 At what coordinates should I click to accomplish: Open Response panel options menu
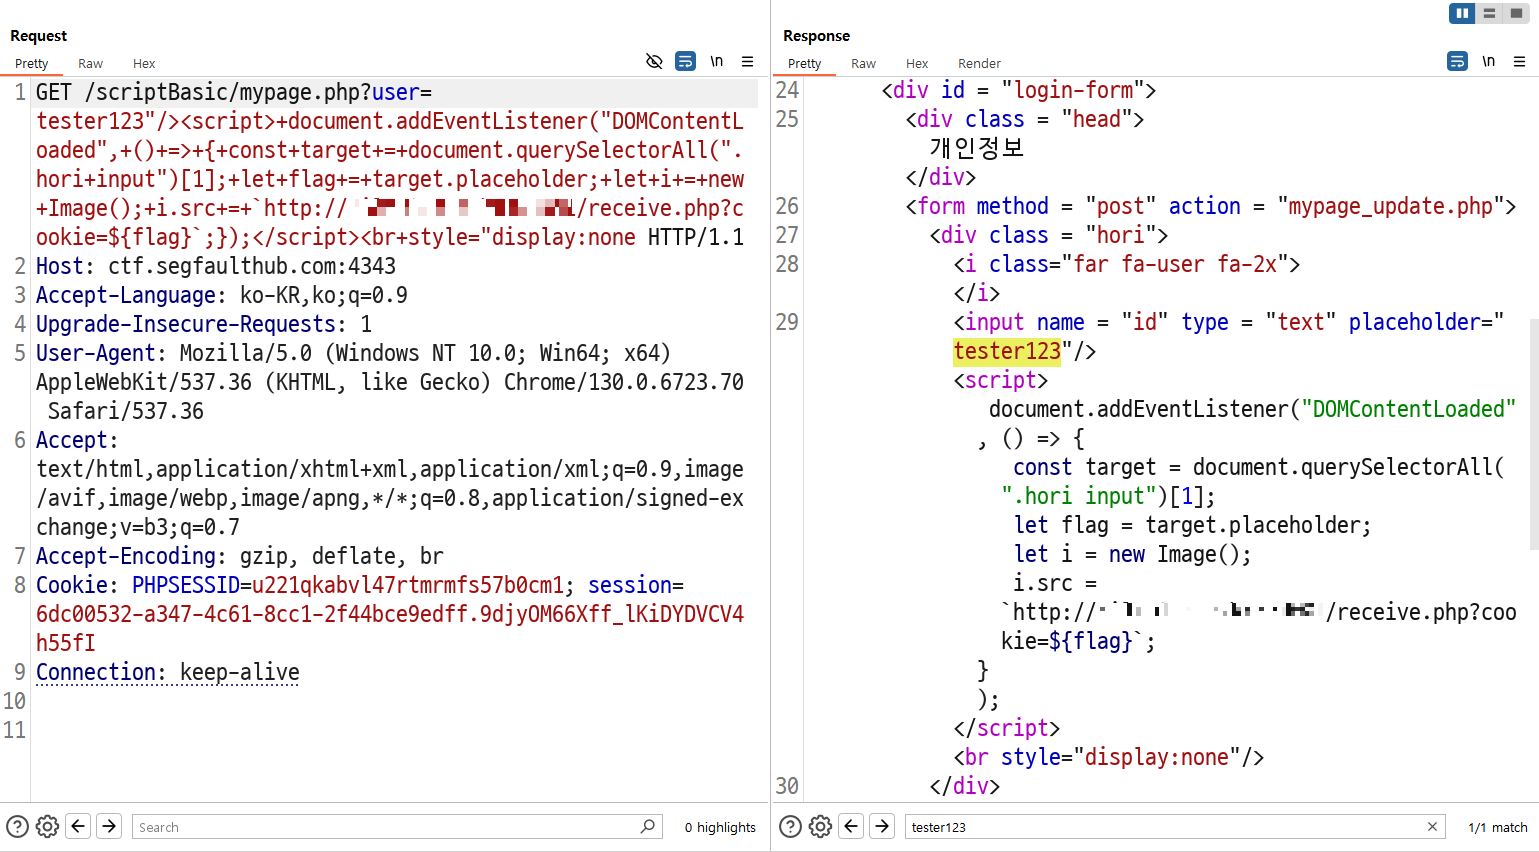[x=1519, y=62]
